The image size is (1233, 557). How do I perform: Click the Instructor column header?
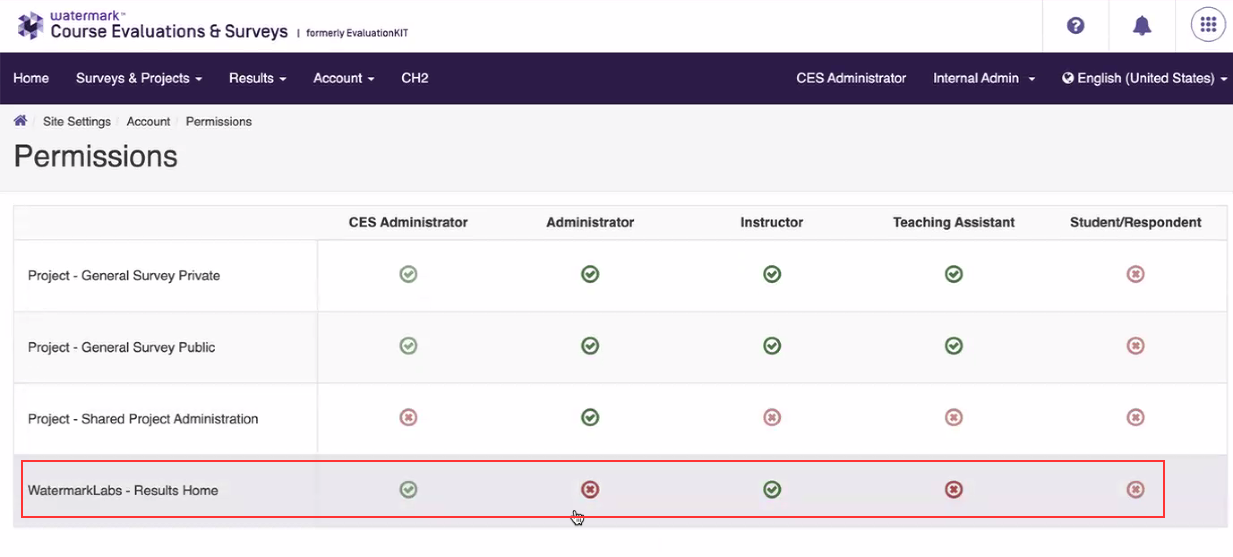pyautogui.click(x=772, y=222)
